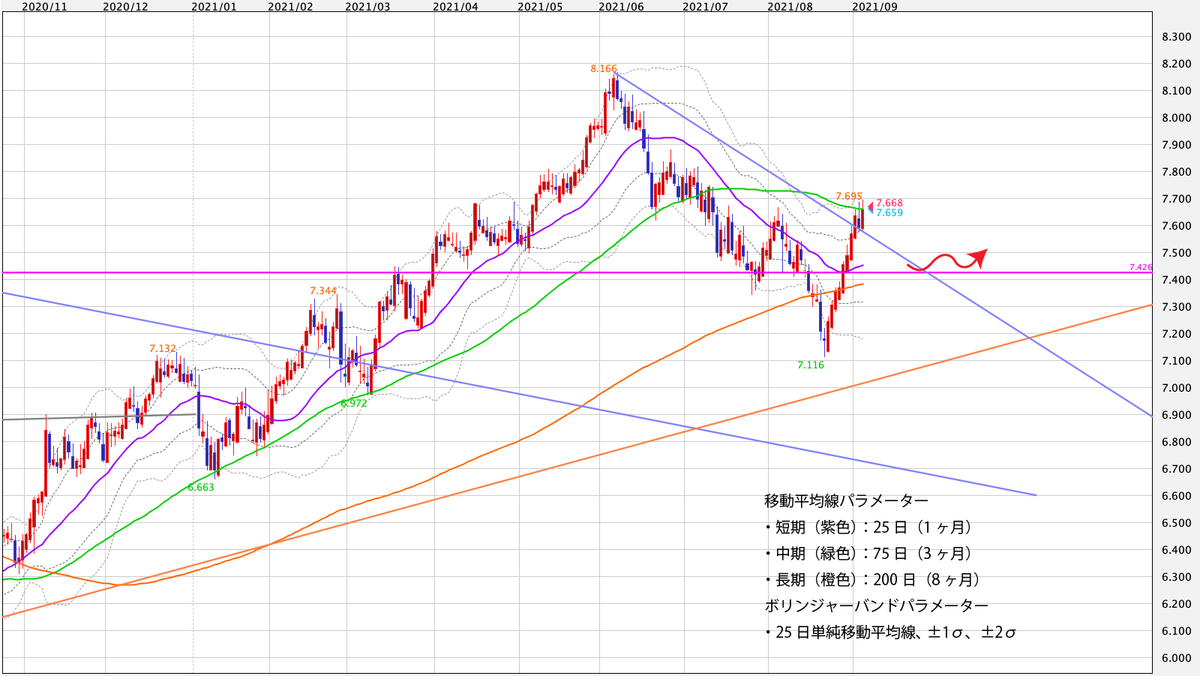Select the 2020/12 date label
This screenshot has width=1200, height=676.
click(126, 7)
